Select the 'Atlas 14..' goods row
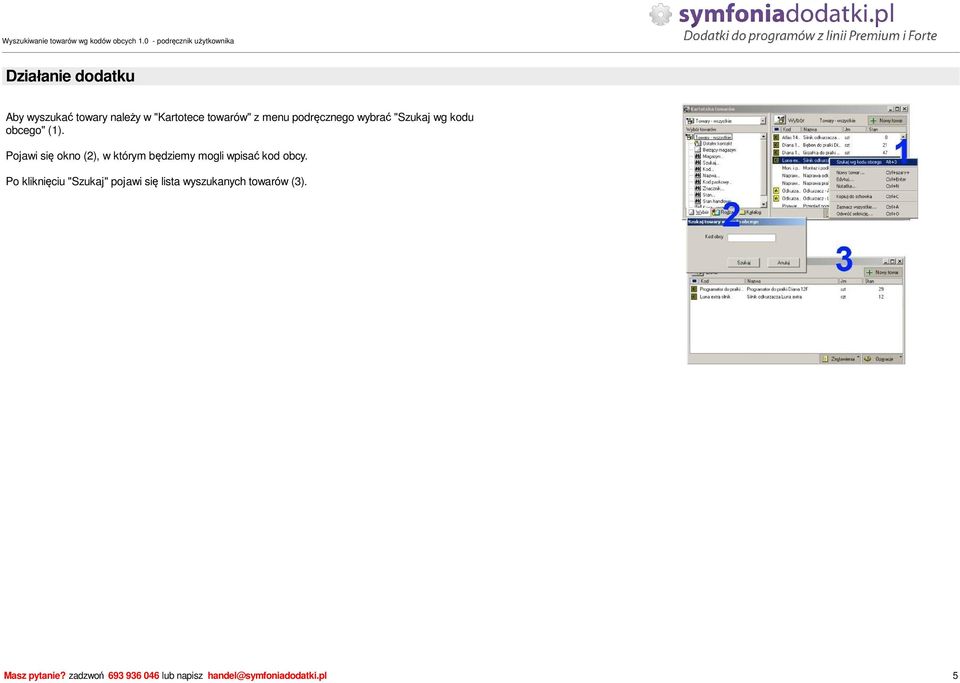Screen dimensions: 960x683 (x=837, y=138)
